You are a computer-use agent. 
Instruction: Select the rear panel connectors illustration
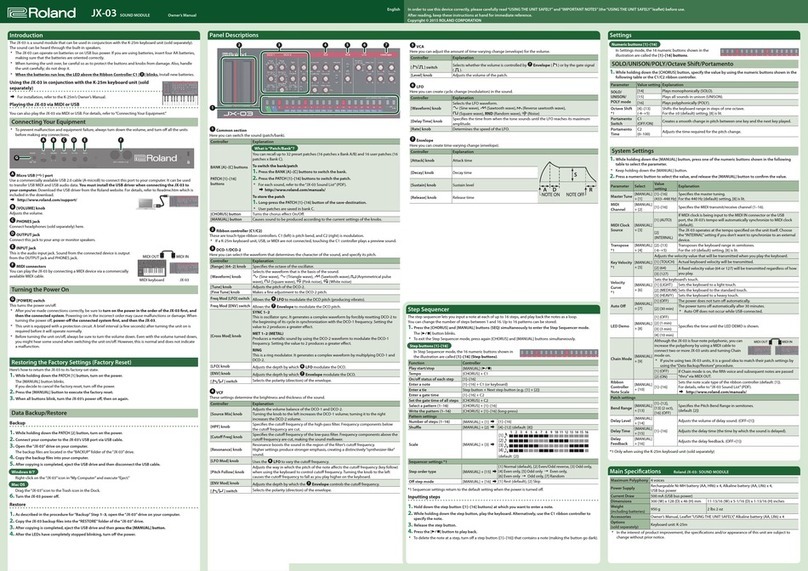point(102,158)
